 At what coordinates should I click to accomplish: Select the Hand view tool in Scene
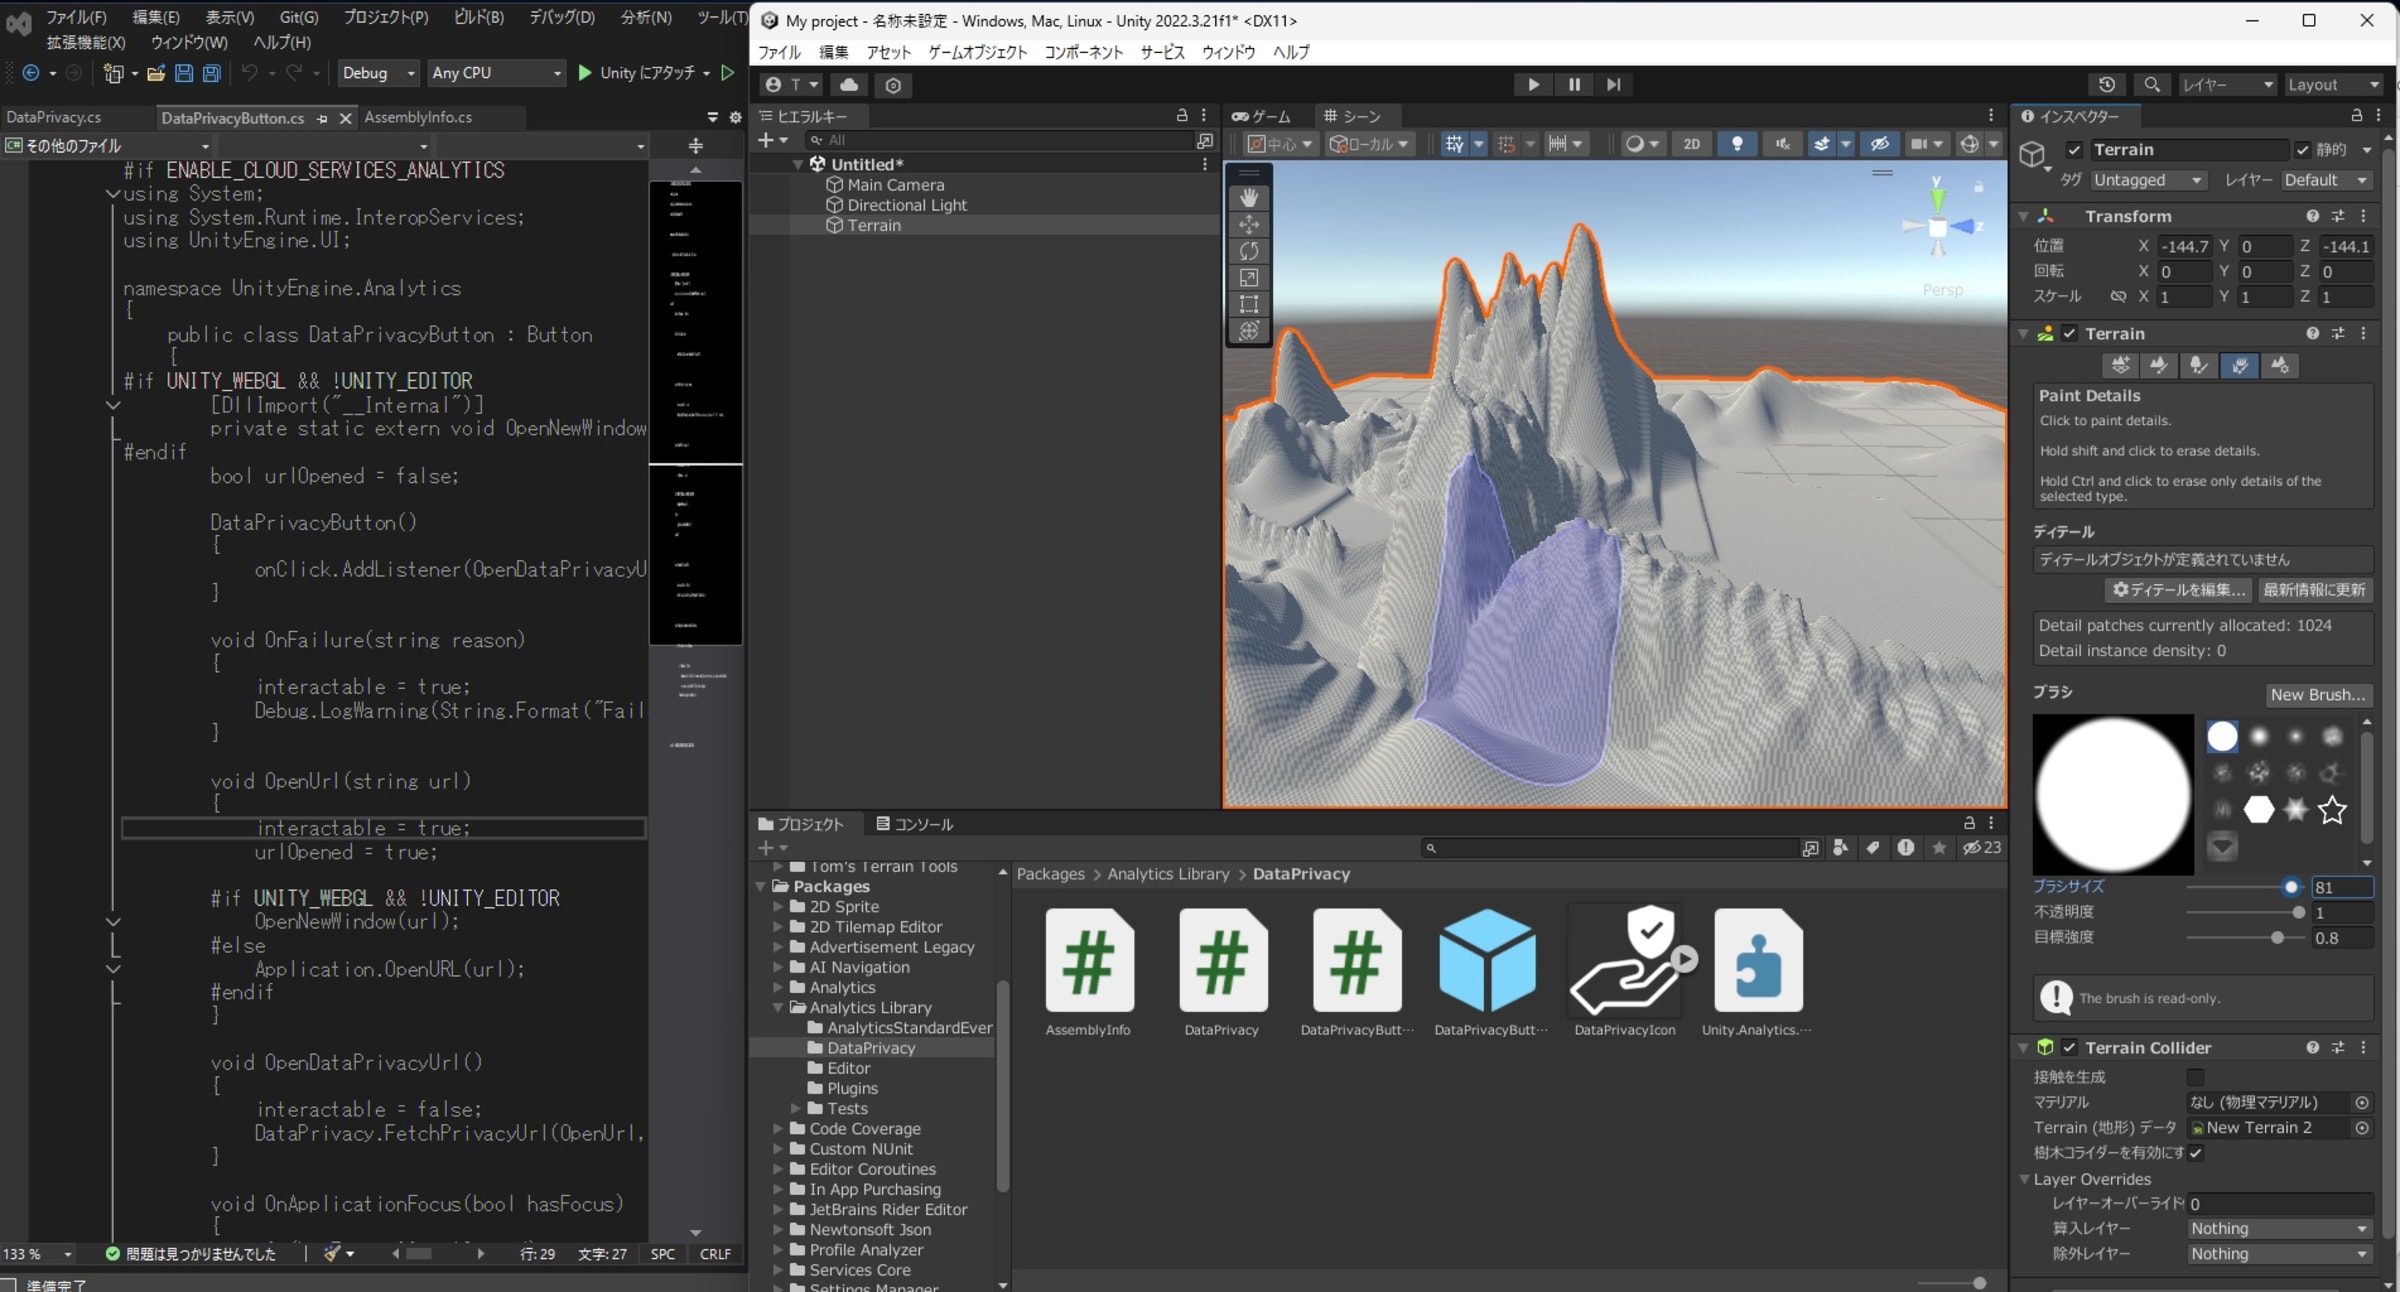click(x=1248, y=198)
